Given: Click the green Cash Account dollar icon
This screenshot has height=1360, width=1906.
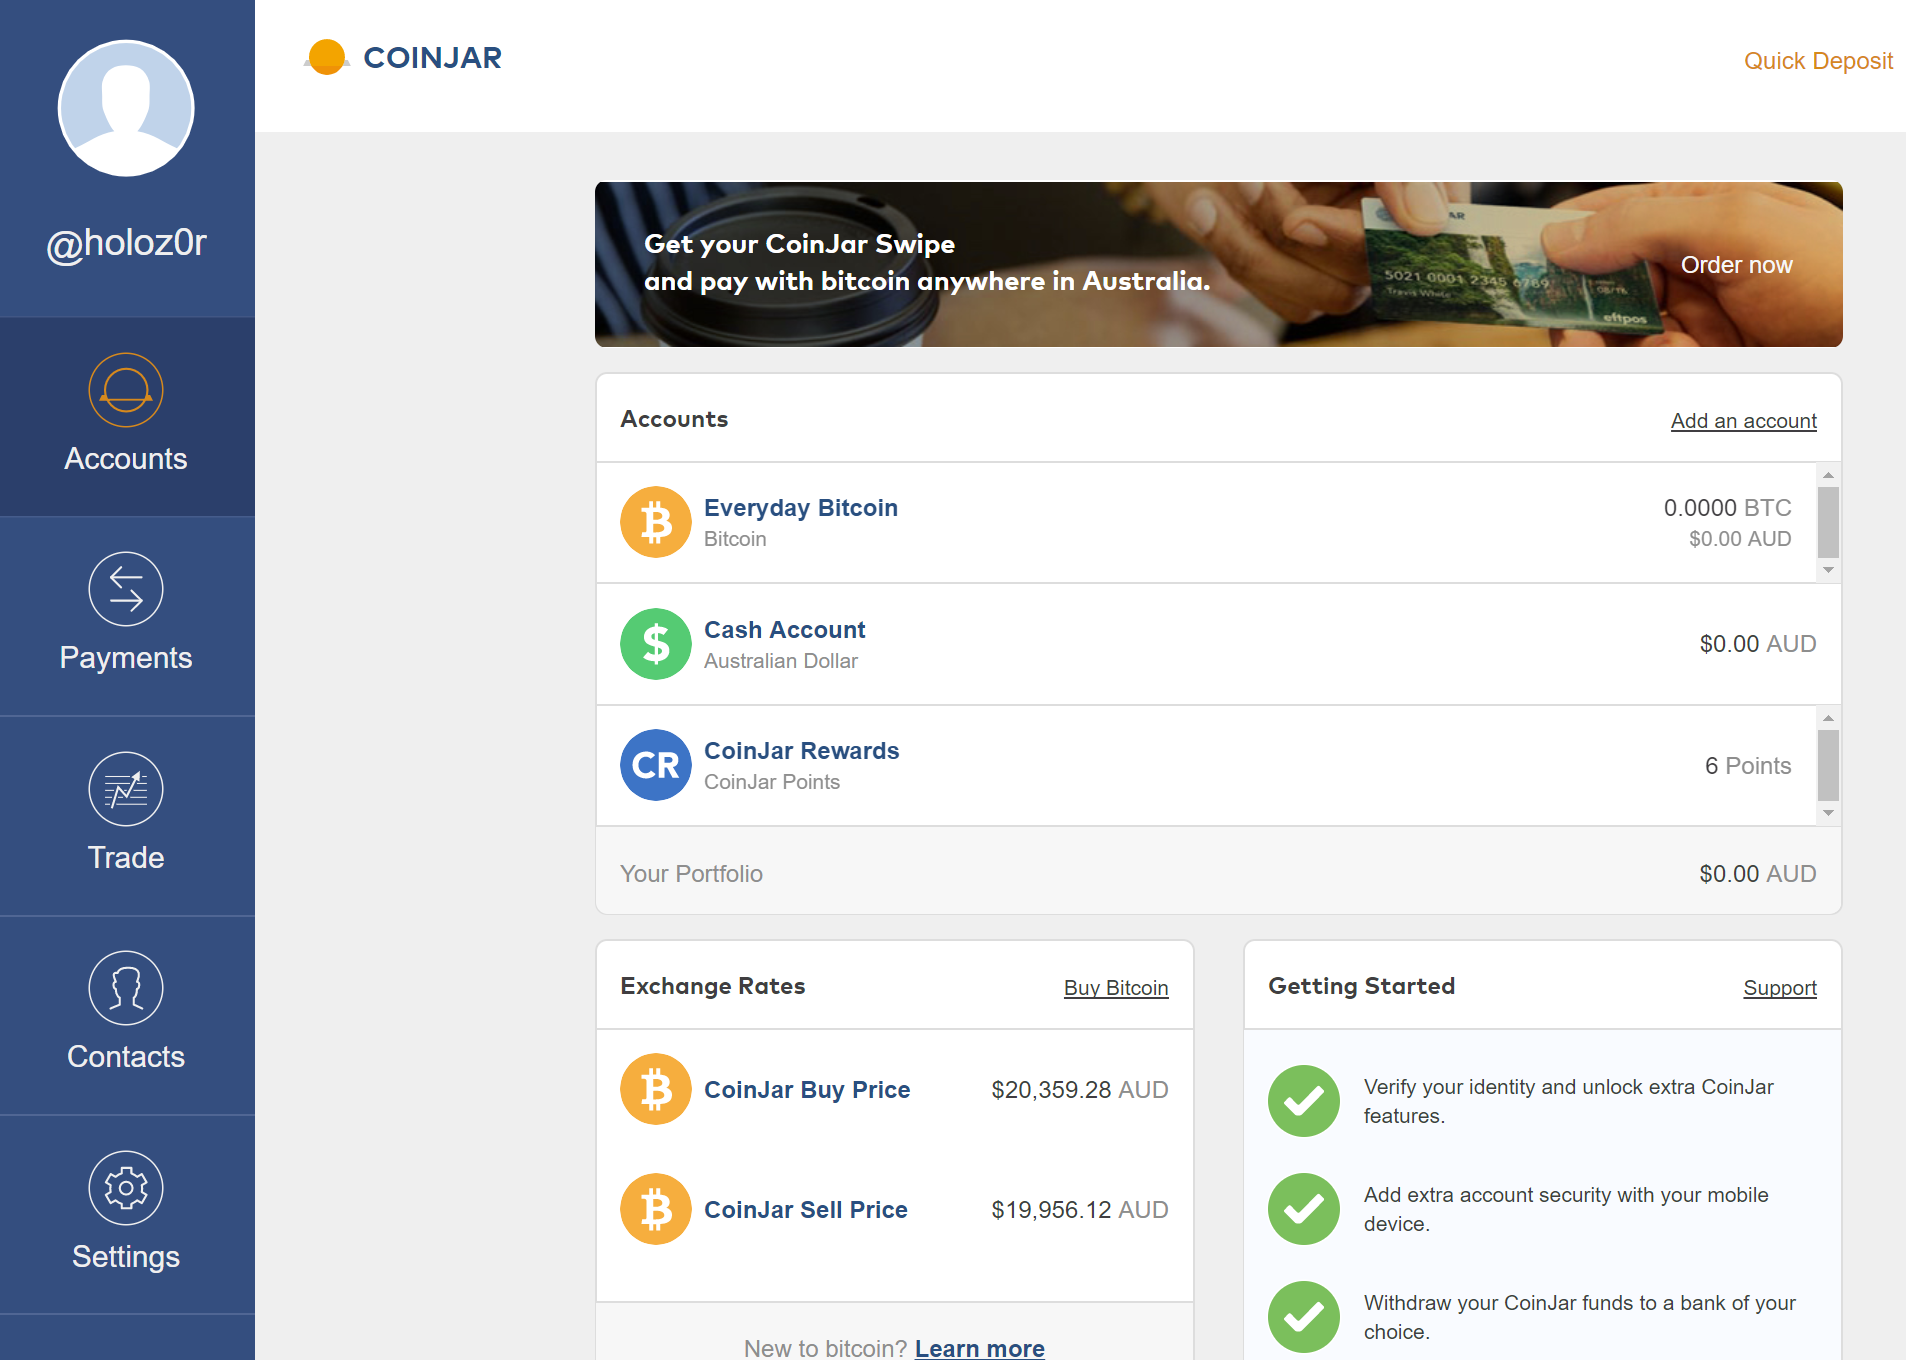Looking at the screenshot, I should coord(656,644).
